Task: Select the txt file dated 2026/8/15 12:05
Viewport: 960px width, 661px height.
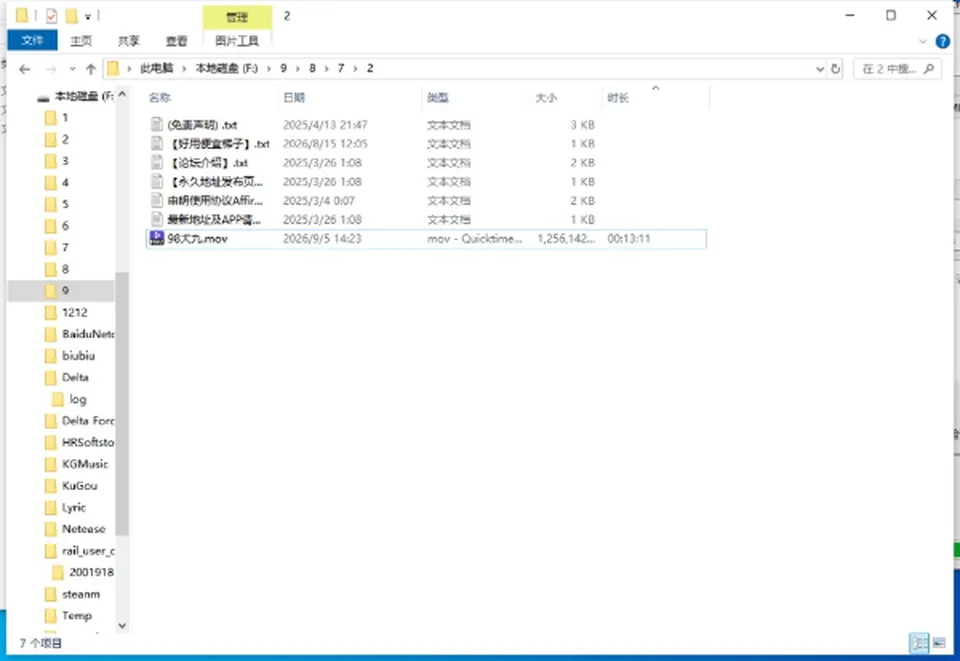Action: click(426, 143)
